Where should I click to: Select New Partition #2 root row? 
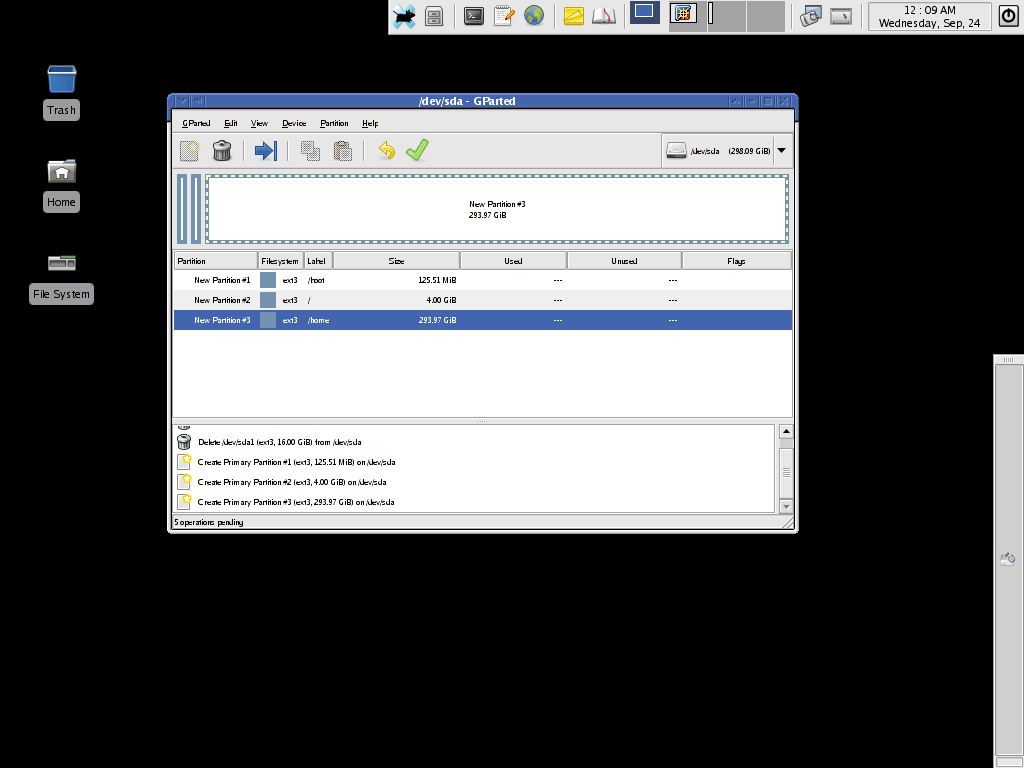coord(483,300)
